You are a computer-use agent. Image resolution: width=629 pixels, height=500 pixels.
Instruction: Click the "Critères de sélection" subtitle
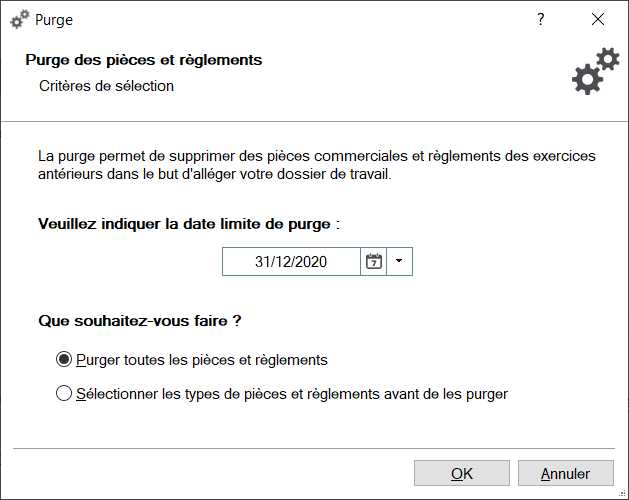(x=107, y=86)
